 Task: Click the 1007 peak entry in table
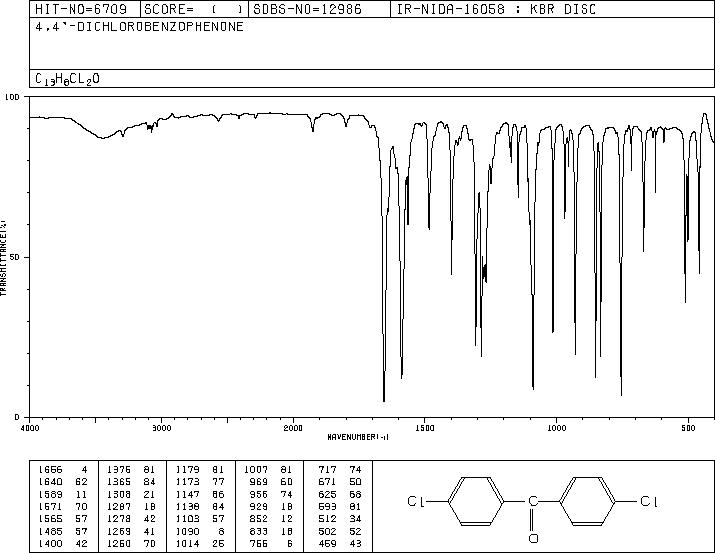(x=269, y=470)
